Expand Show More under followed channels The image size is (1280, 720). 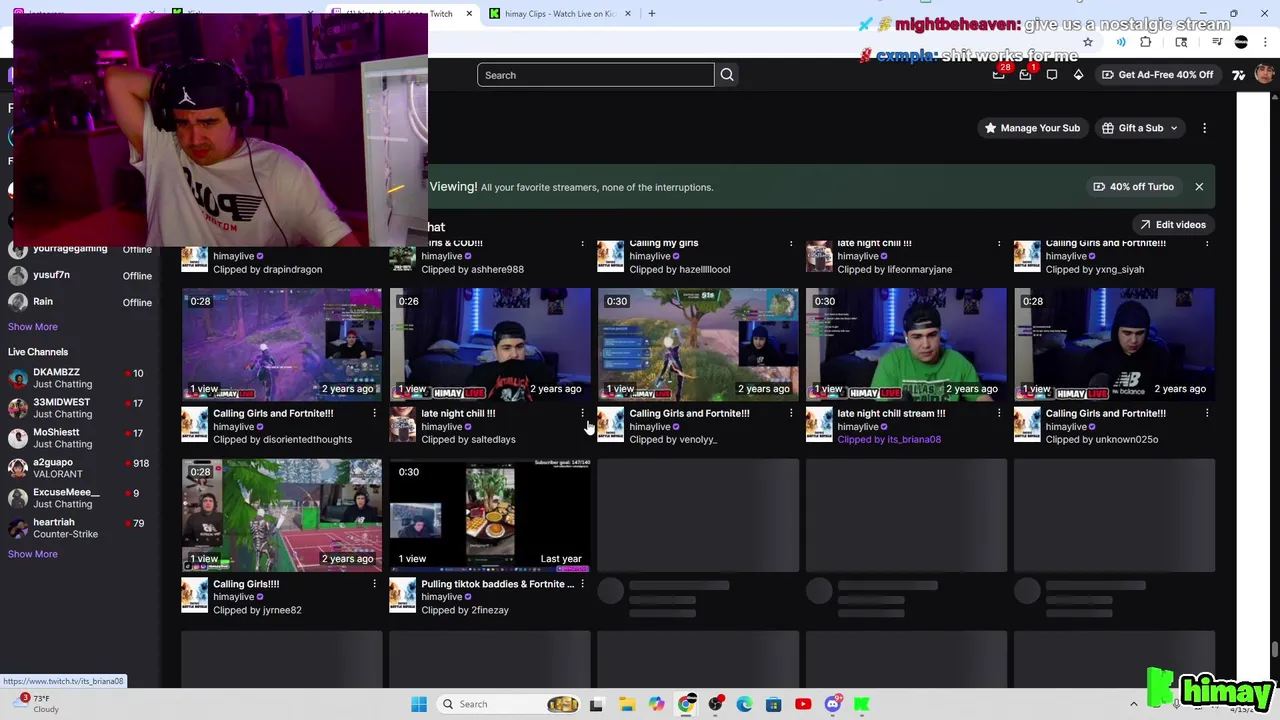coord(33,327)
